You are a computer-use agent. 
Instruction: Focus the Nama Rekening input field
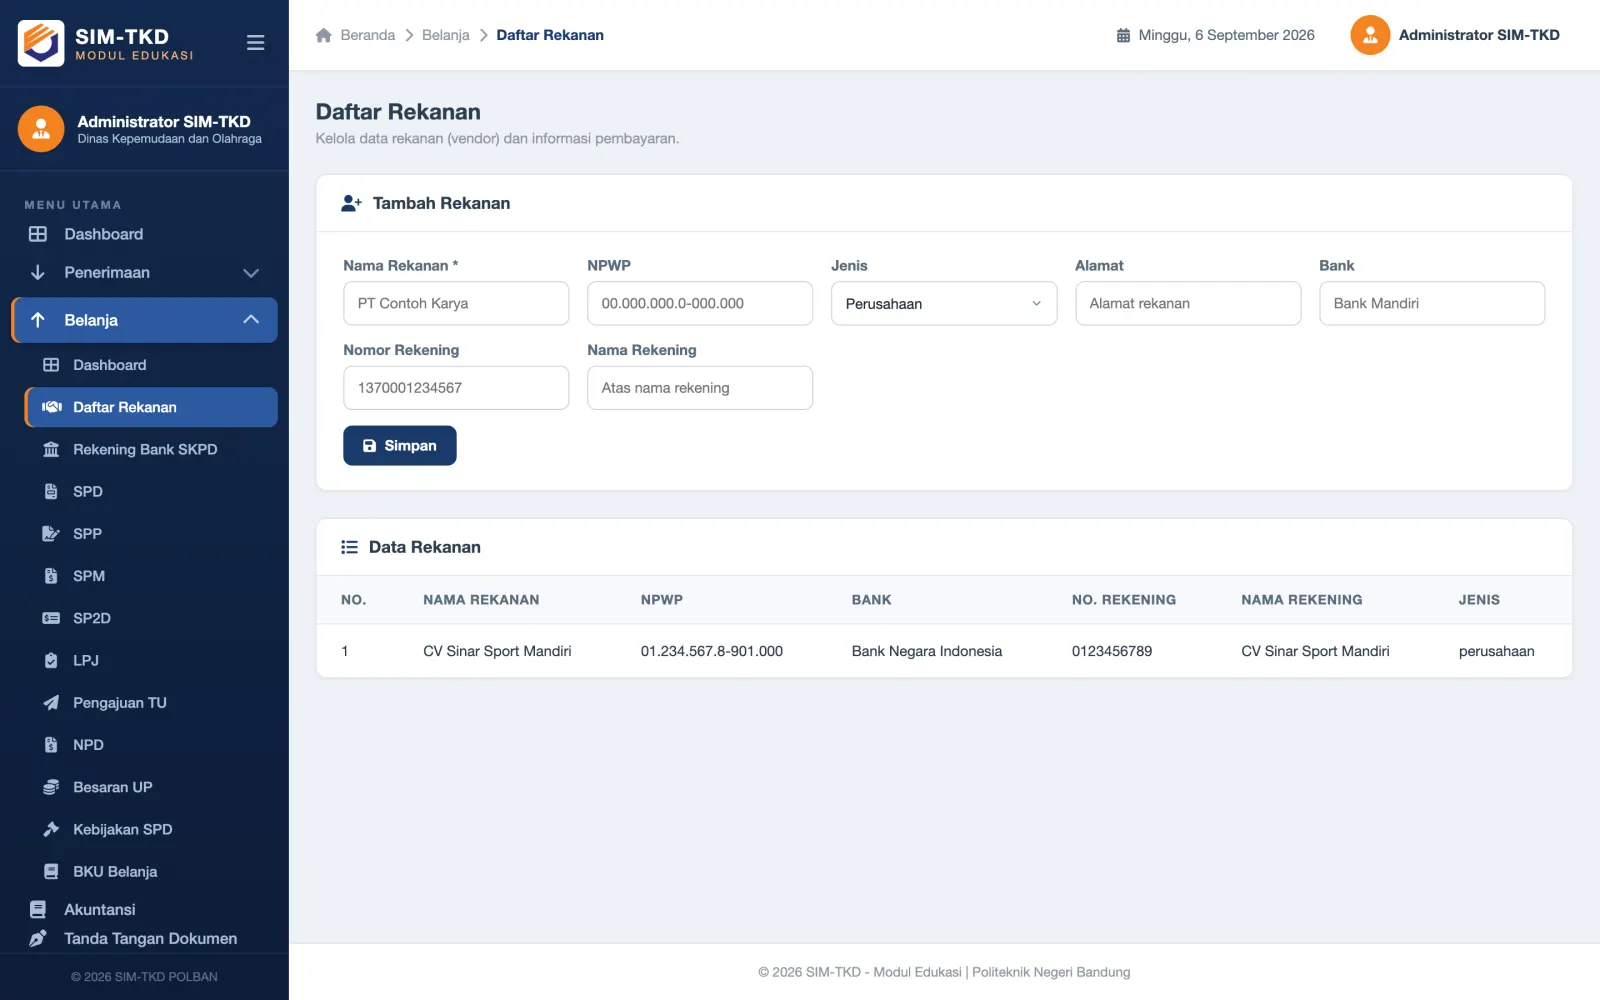(x=700, y=388)
